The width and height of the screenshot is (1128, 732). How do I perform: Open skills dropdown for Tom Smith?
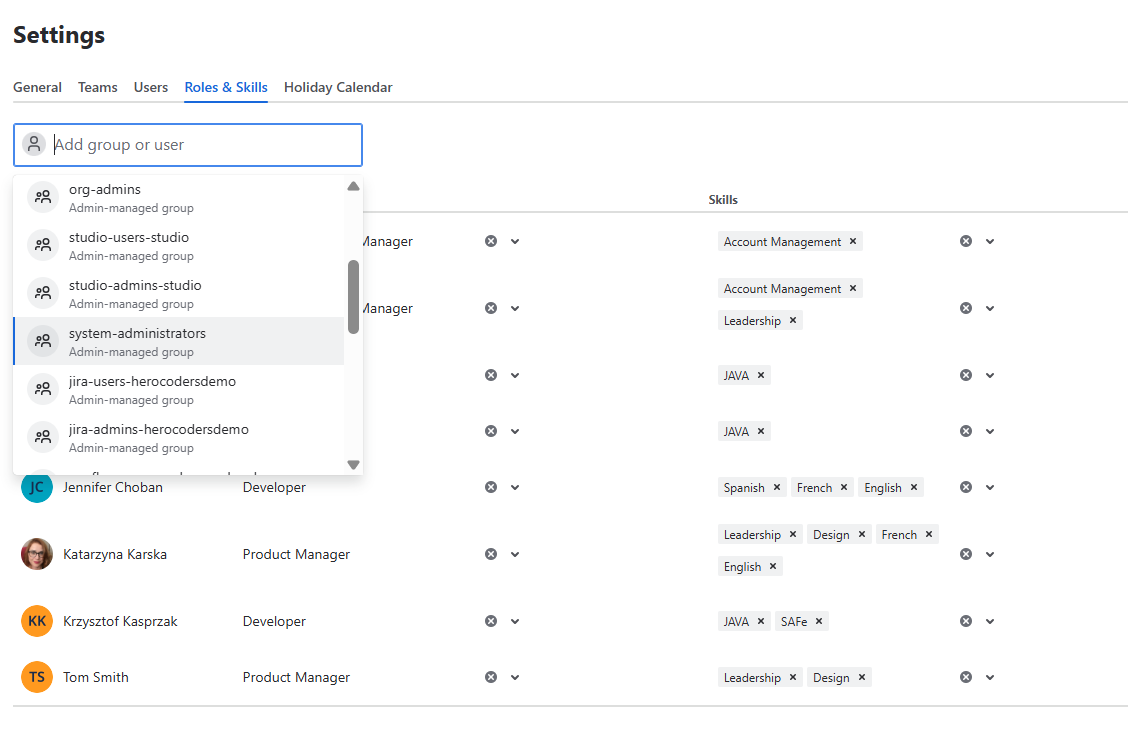[990, 677]
